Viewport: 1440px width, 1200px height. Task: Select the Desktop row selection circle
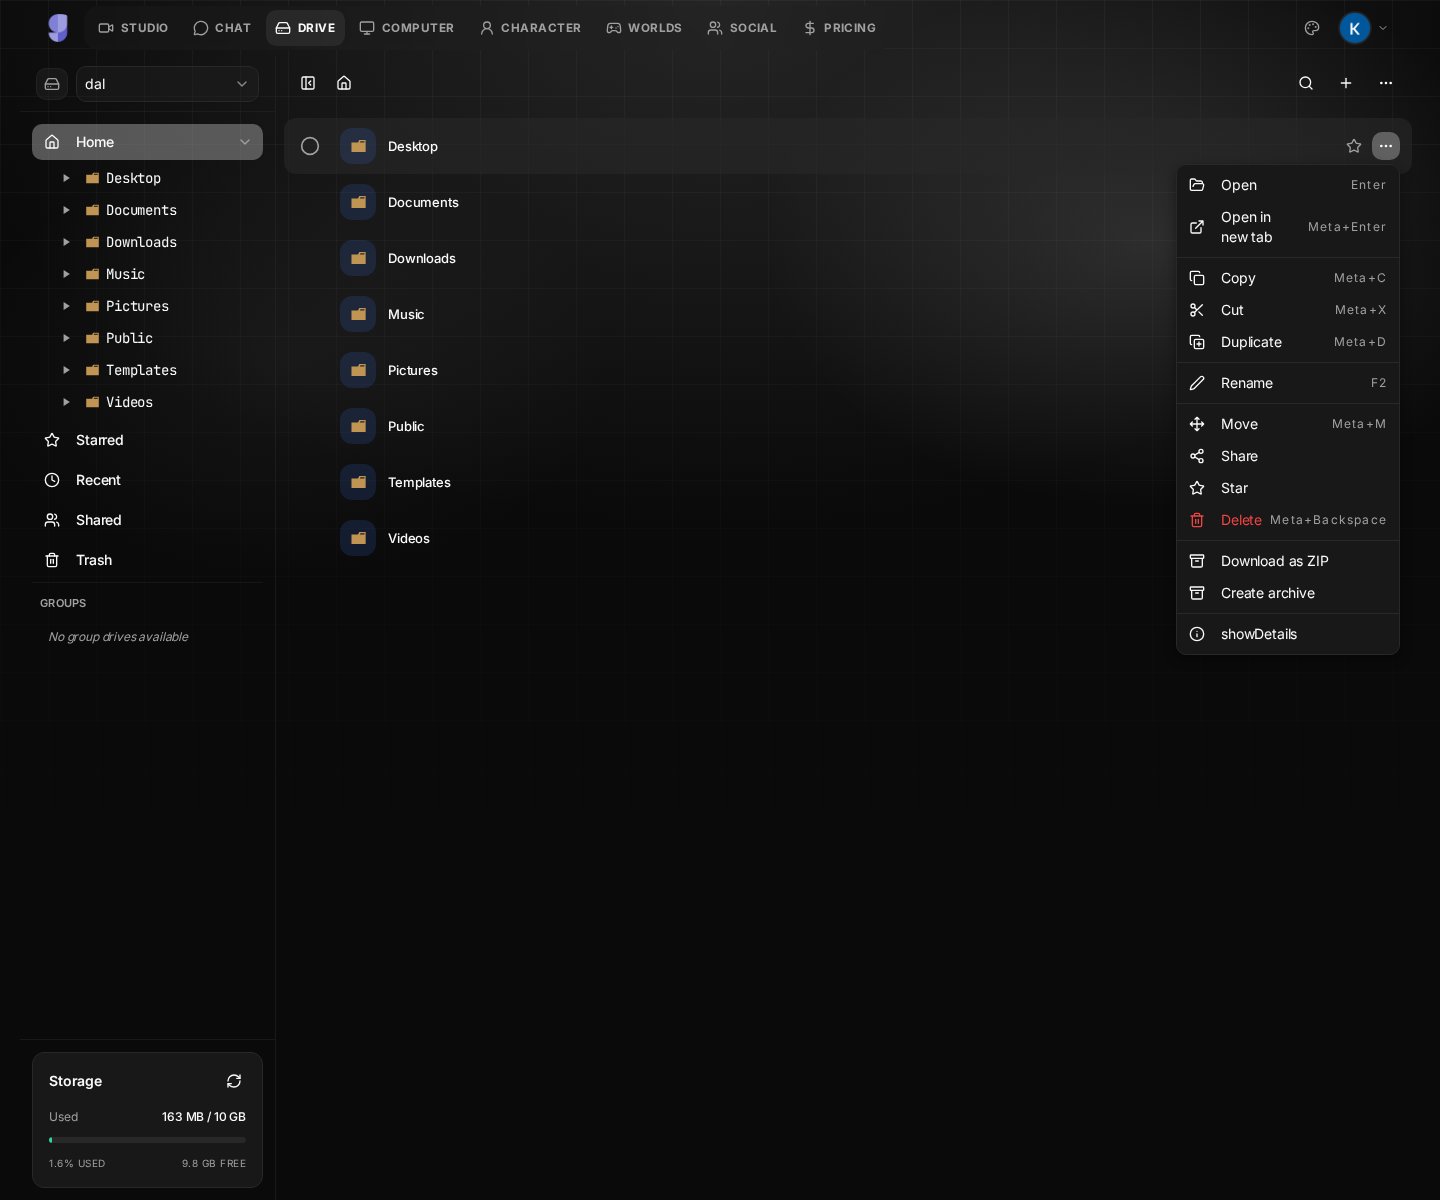(x=310, y=146)
